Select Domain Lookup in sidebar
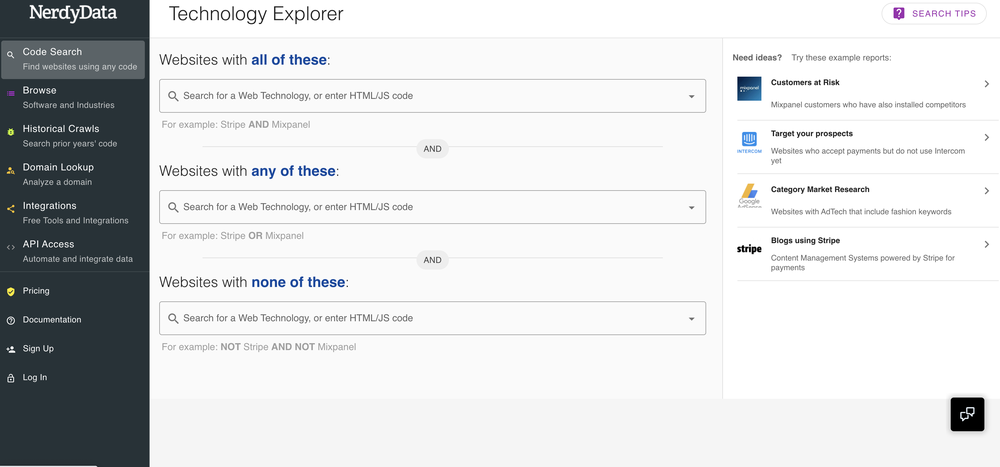The height and width of the screenshot is (467, 1000). (73, 174)
